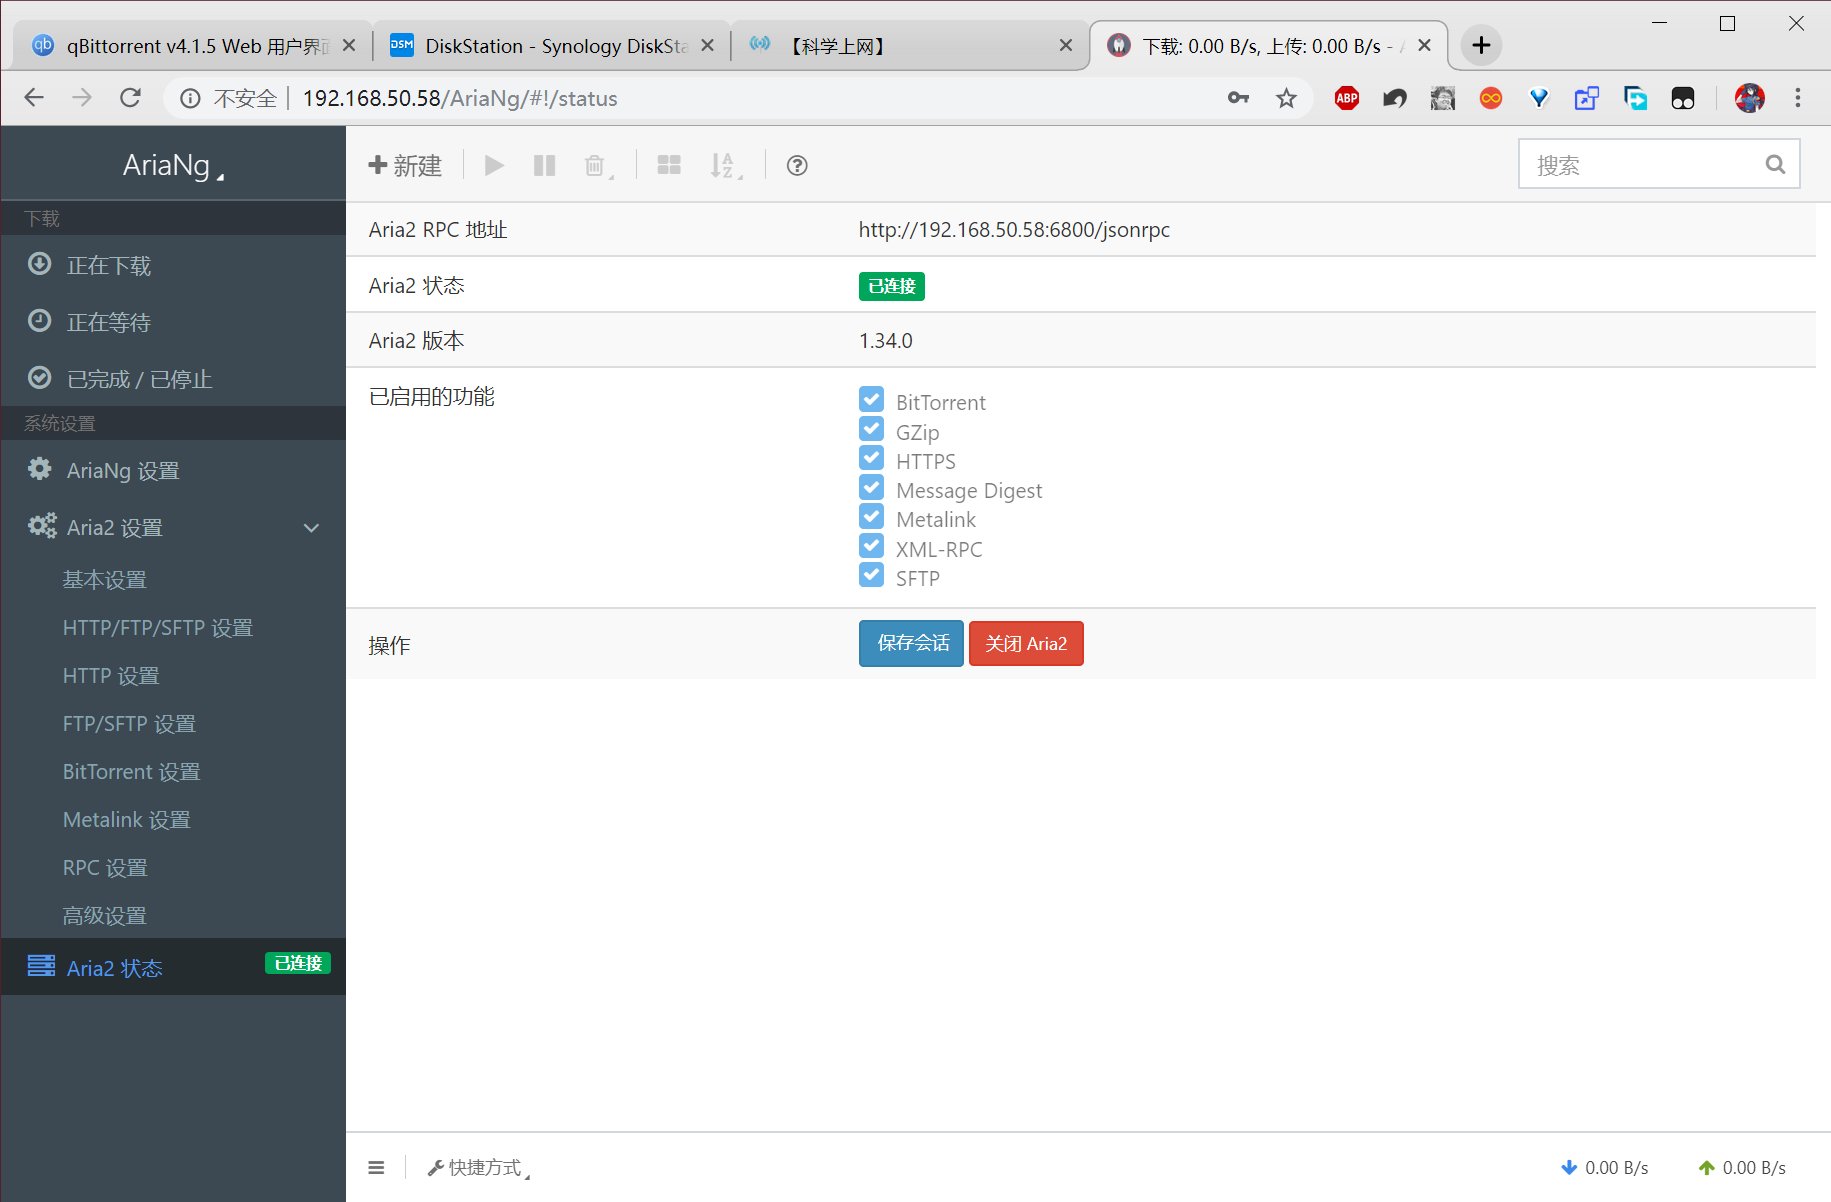
Task: Toggle sidebar with the hamburger icon
Action: coord(376,1168)
